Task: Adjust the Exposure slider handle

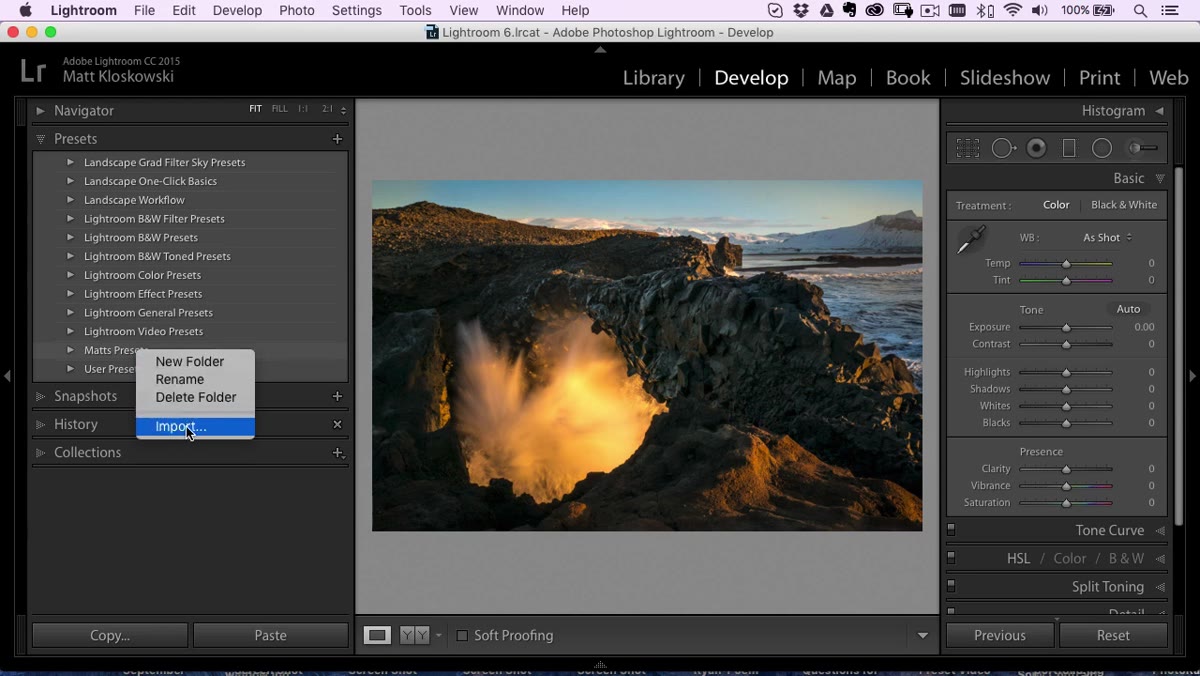Action: (x=1066, y=327)
